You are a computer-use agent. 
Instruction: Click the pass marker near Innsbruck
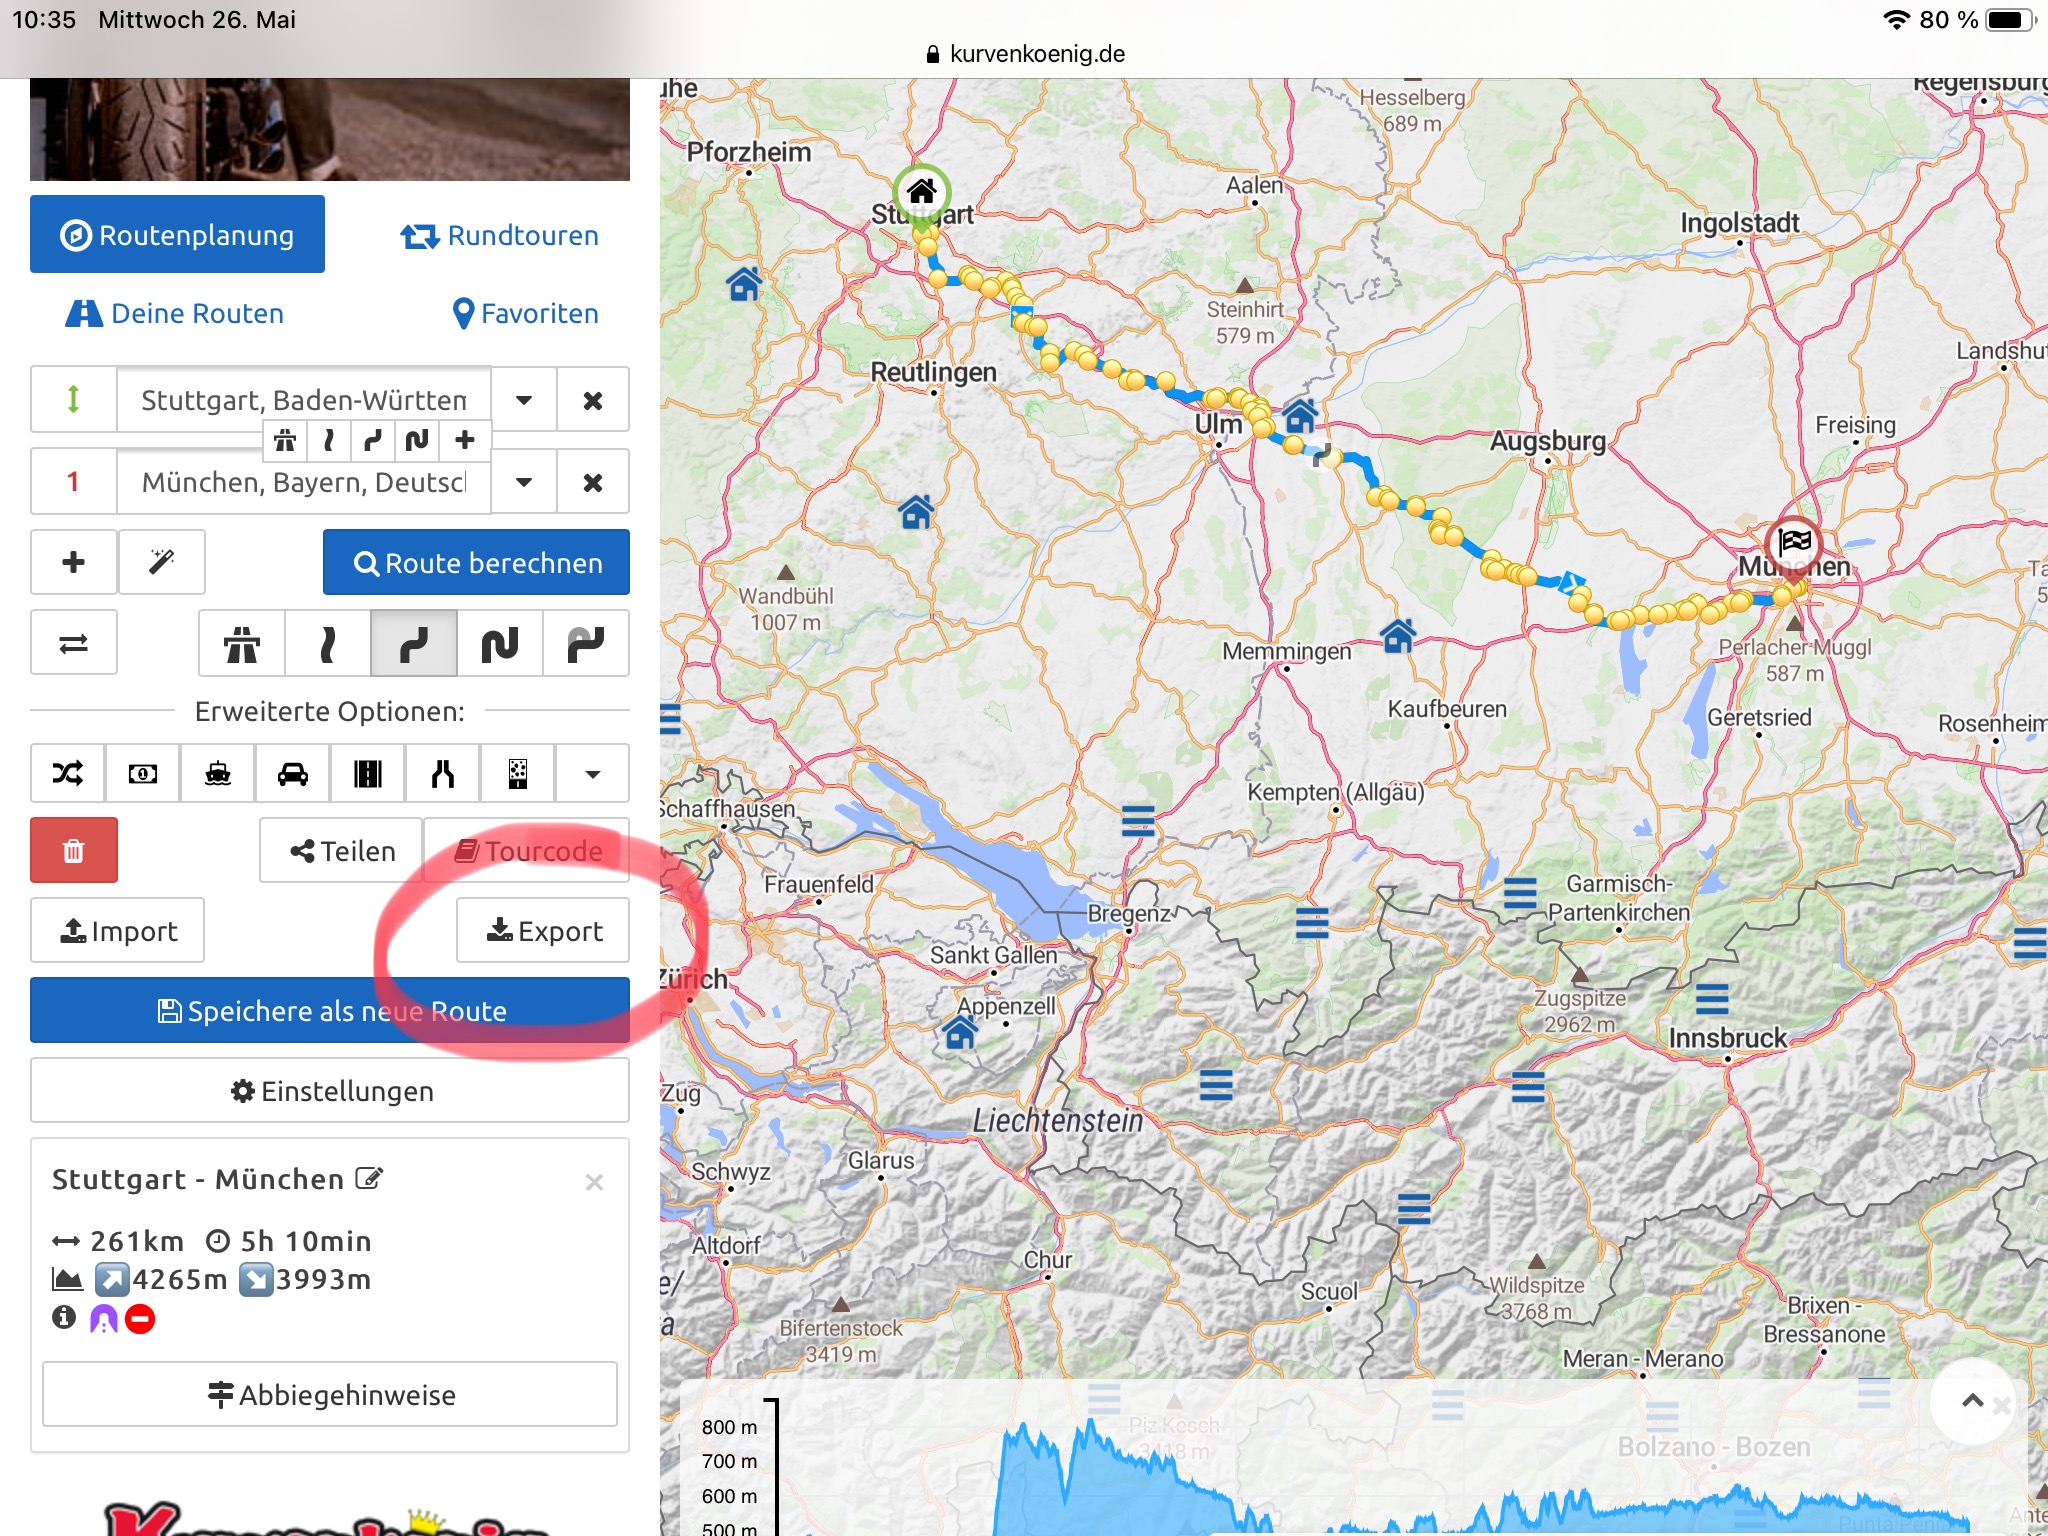[1712, 998]
